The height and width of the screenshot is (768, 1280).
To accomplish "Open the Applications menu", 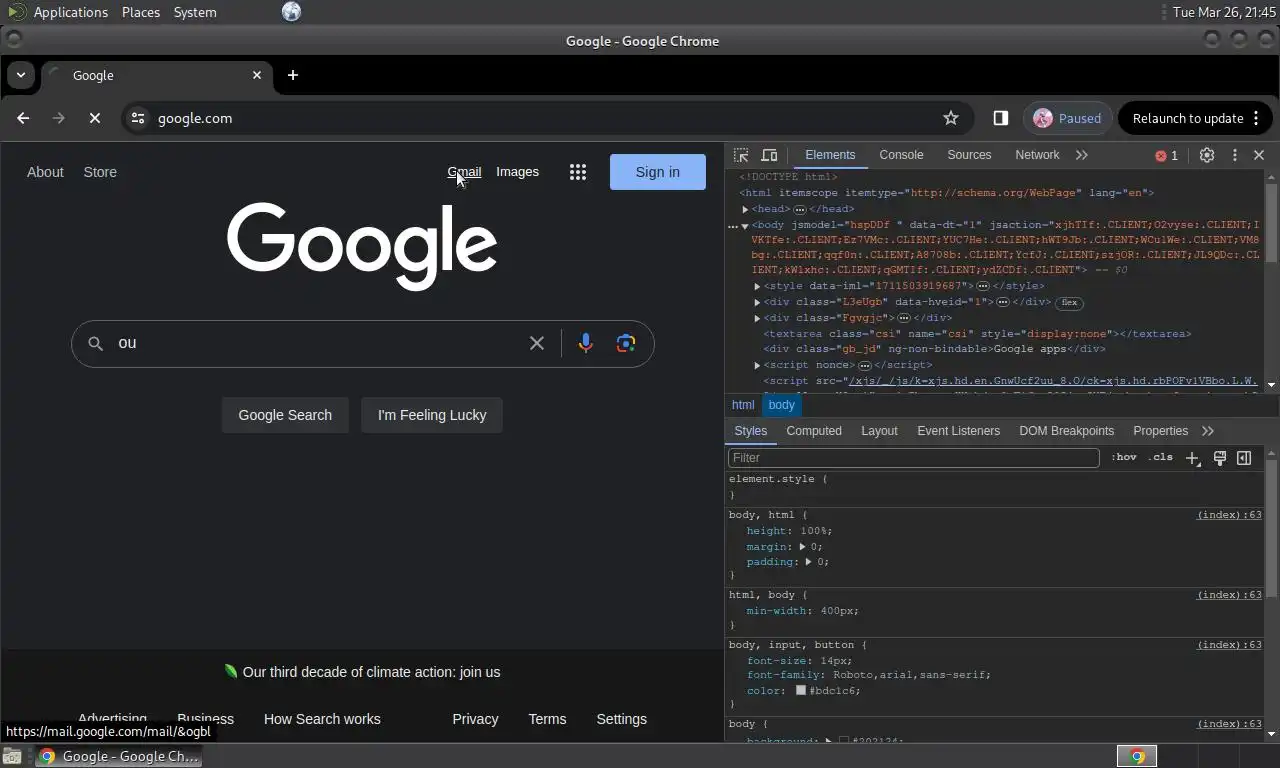I will (x=70, y=12).
